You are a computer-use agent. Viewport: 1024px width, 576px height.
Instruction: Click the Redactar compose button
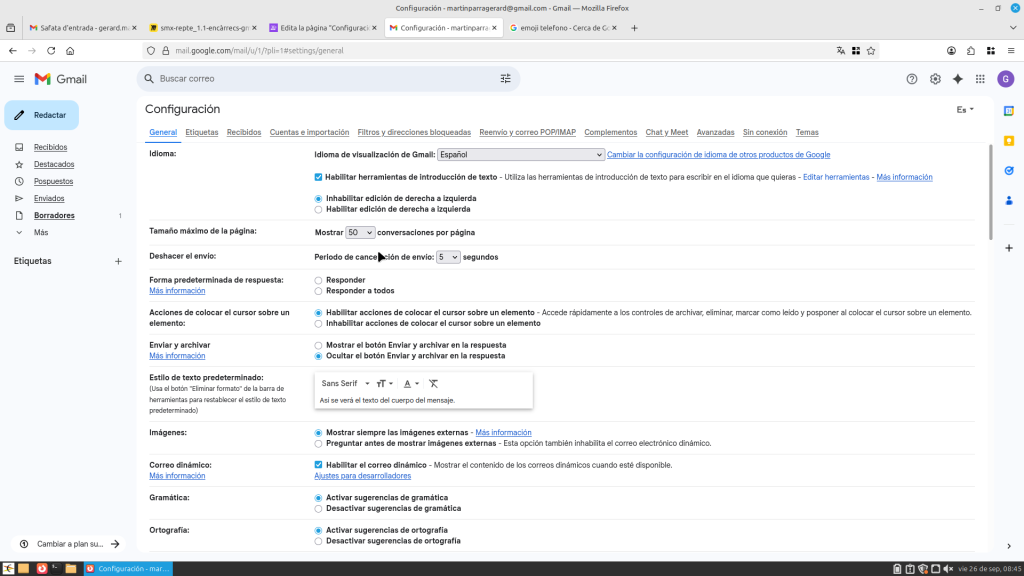coord(42,115)
